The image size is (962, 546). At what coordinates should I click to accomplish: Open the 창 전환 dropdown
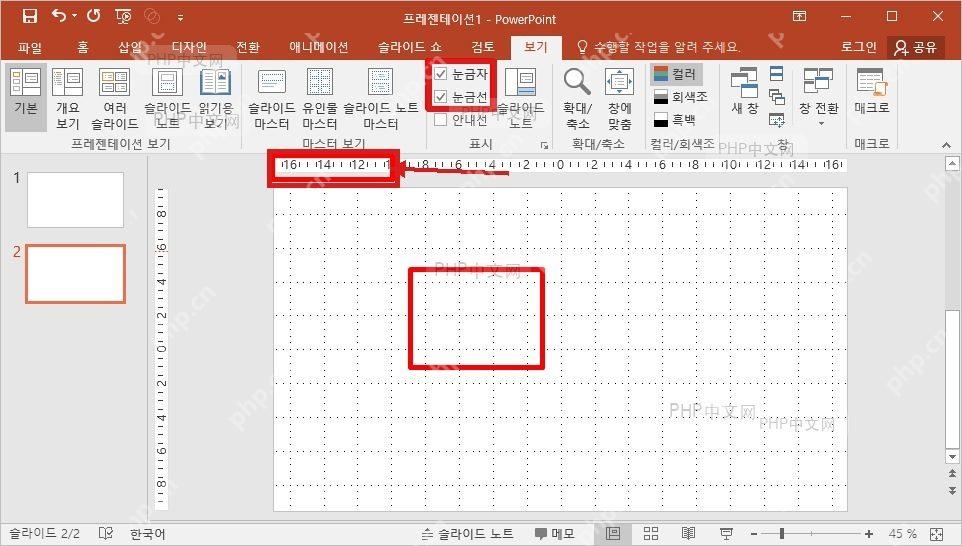(818, 97)
